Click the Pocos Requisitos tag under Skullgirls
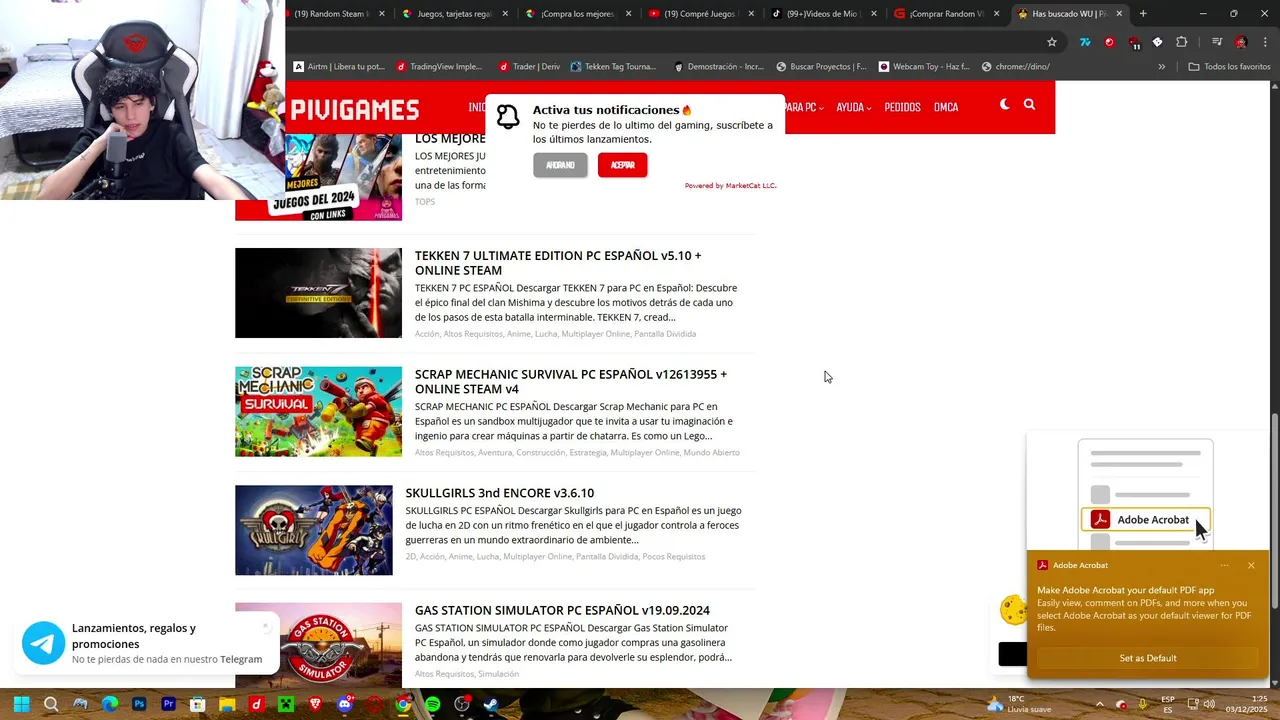 coord(673,557)
